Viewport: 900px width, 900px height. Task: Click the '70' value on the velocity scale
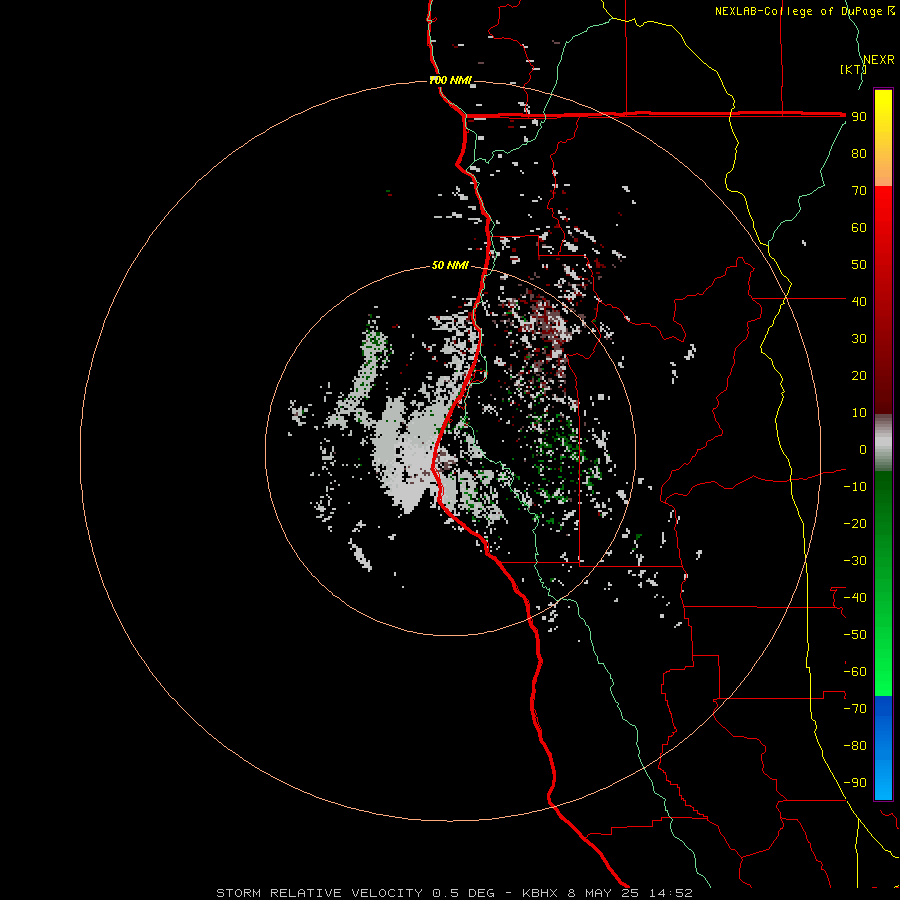pyautogui.click(x=859, y=191)
